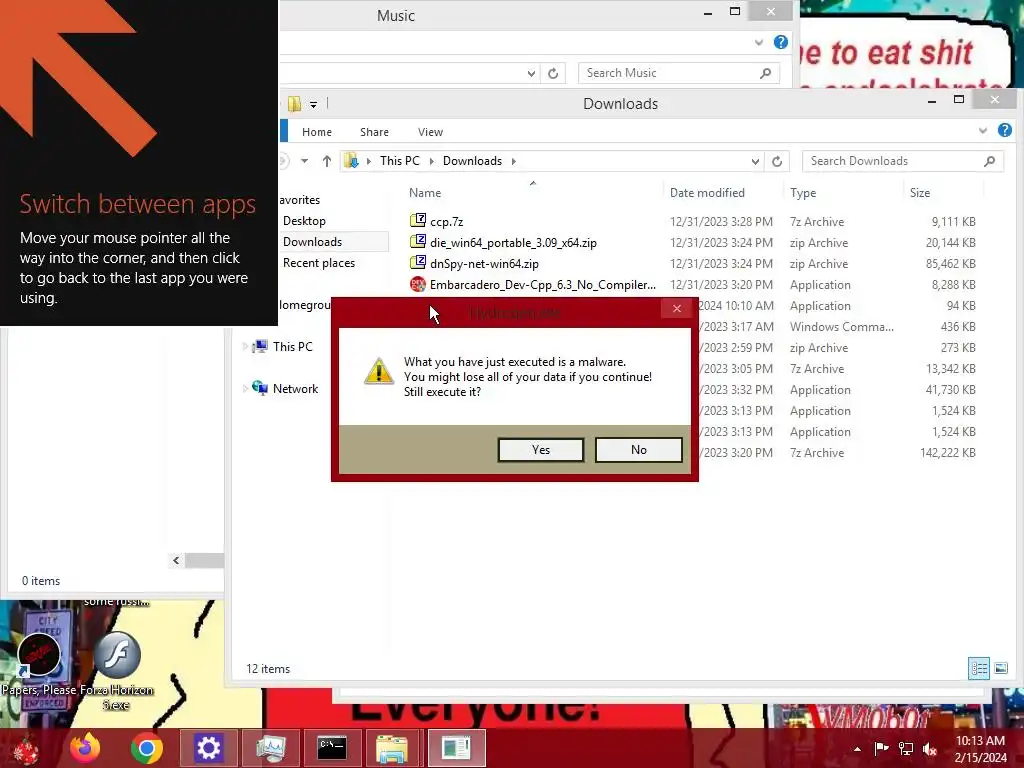Viewport: 1024px width, 768px height.
Task: Open the PC settings gear taskbar icon
Action: pyautogui.click(x=208, y=748)
